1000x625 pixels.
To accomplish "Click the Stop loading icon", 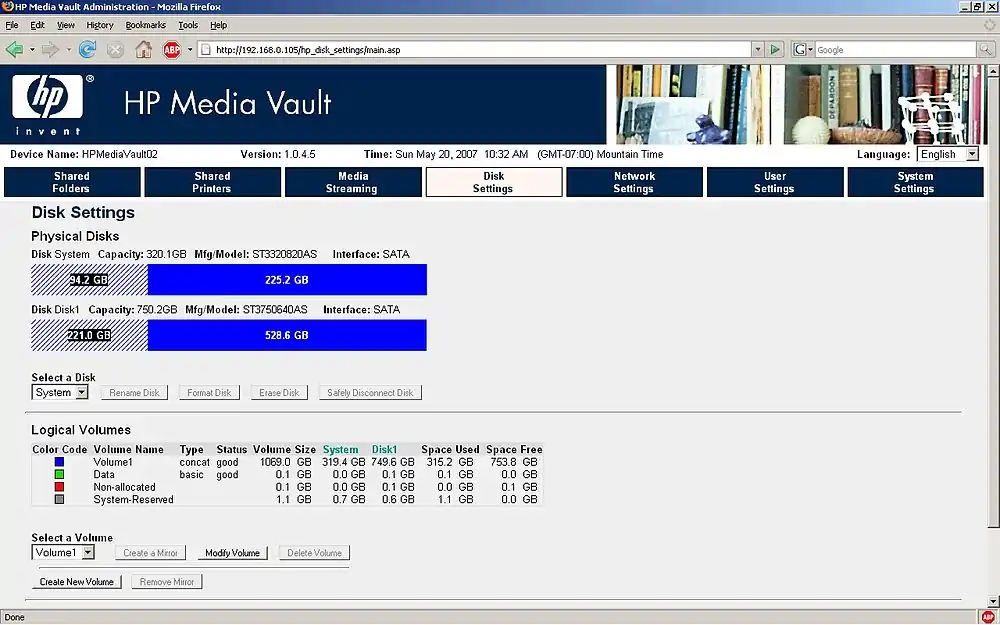I will point(116,49).
